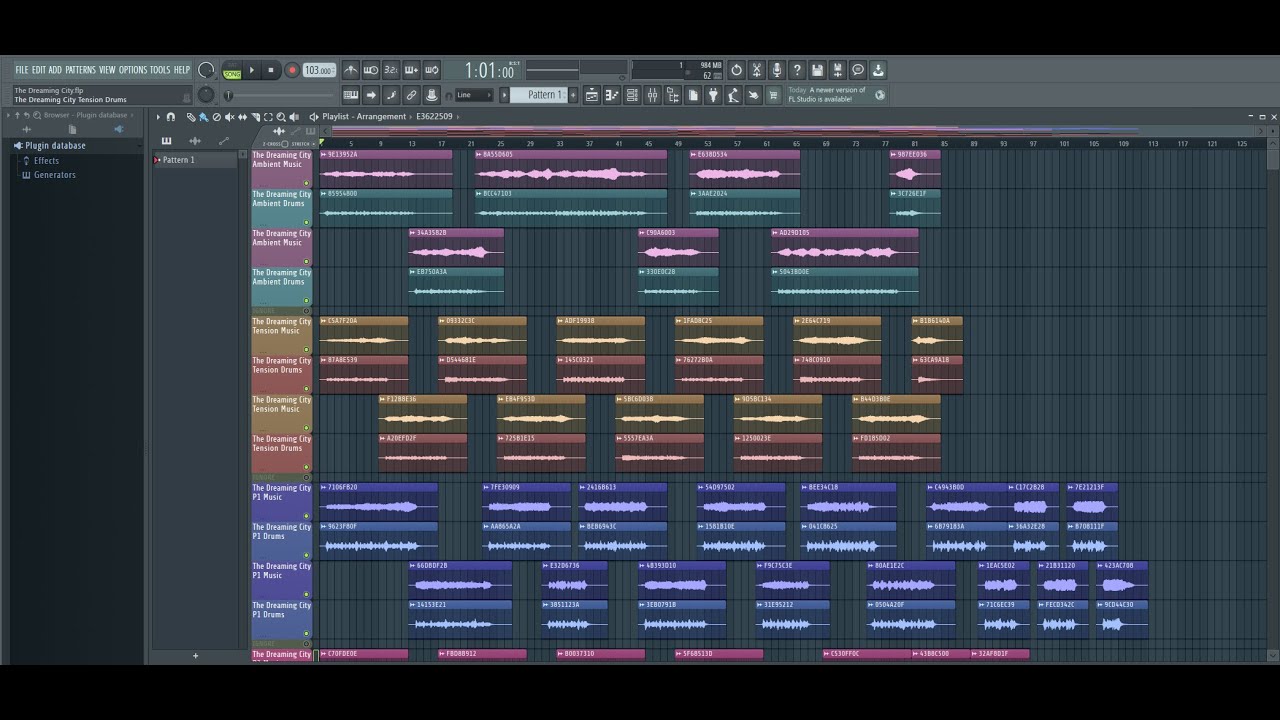Click the one-click audio recording microphone

coord(776,70)
